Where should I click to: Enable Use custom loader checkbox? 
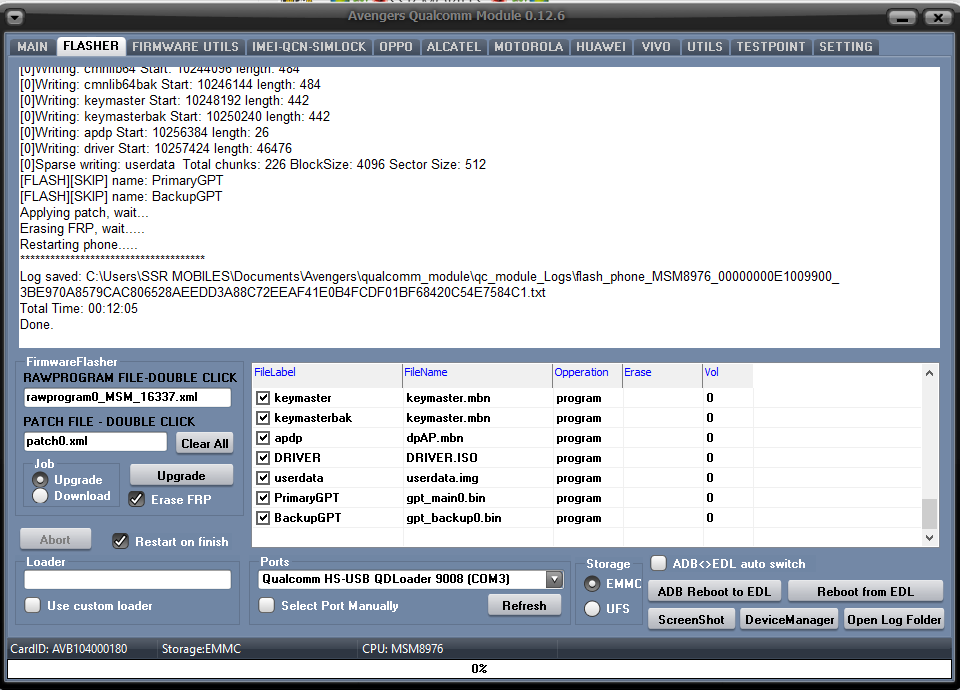tap(32, 606)
